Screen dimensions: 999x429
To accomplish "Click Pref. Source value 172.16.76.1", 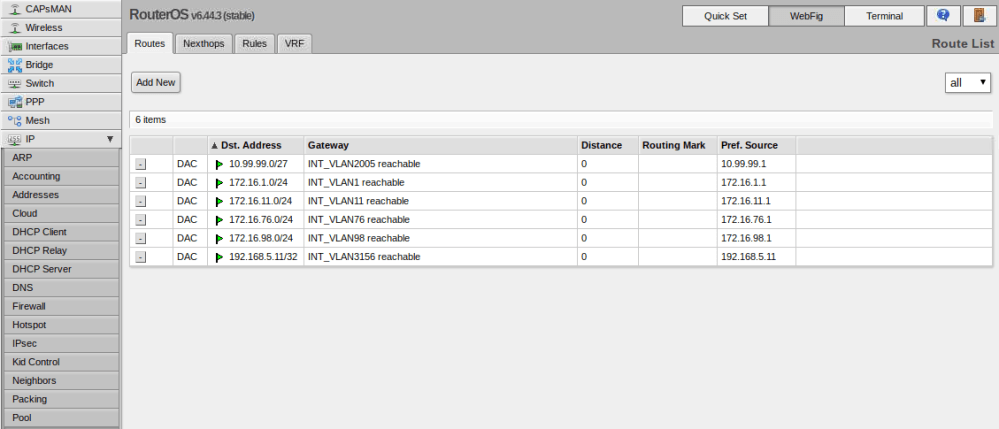I will pyautogui.click(x=746, y=219).
